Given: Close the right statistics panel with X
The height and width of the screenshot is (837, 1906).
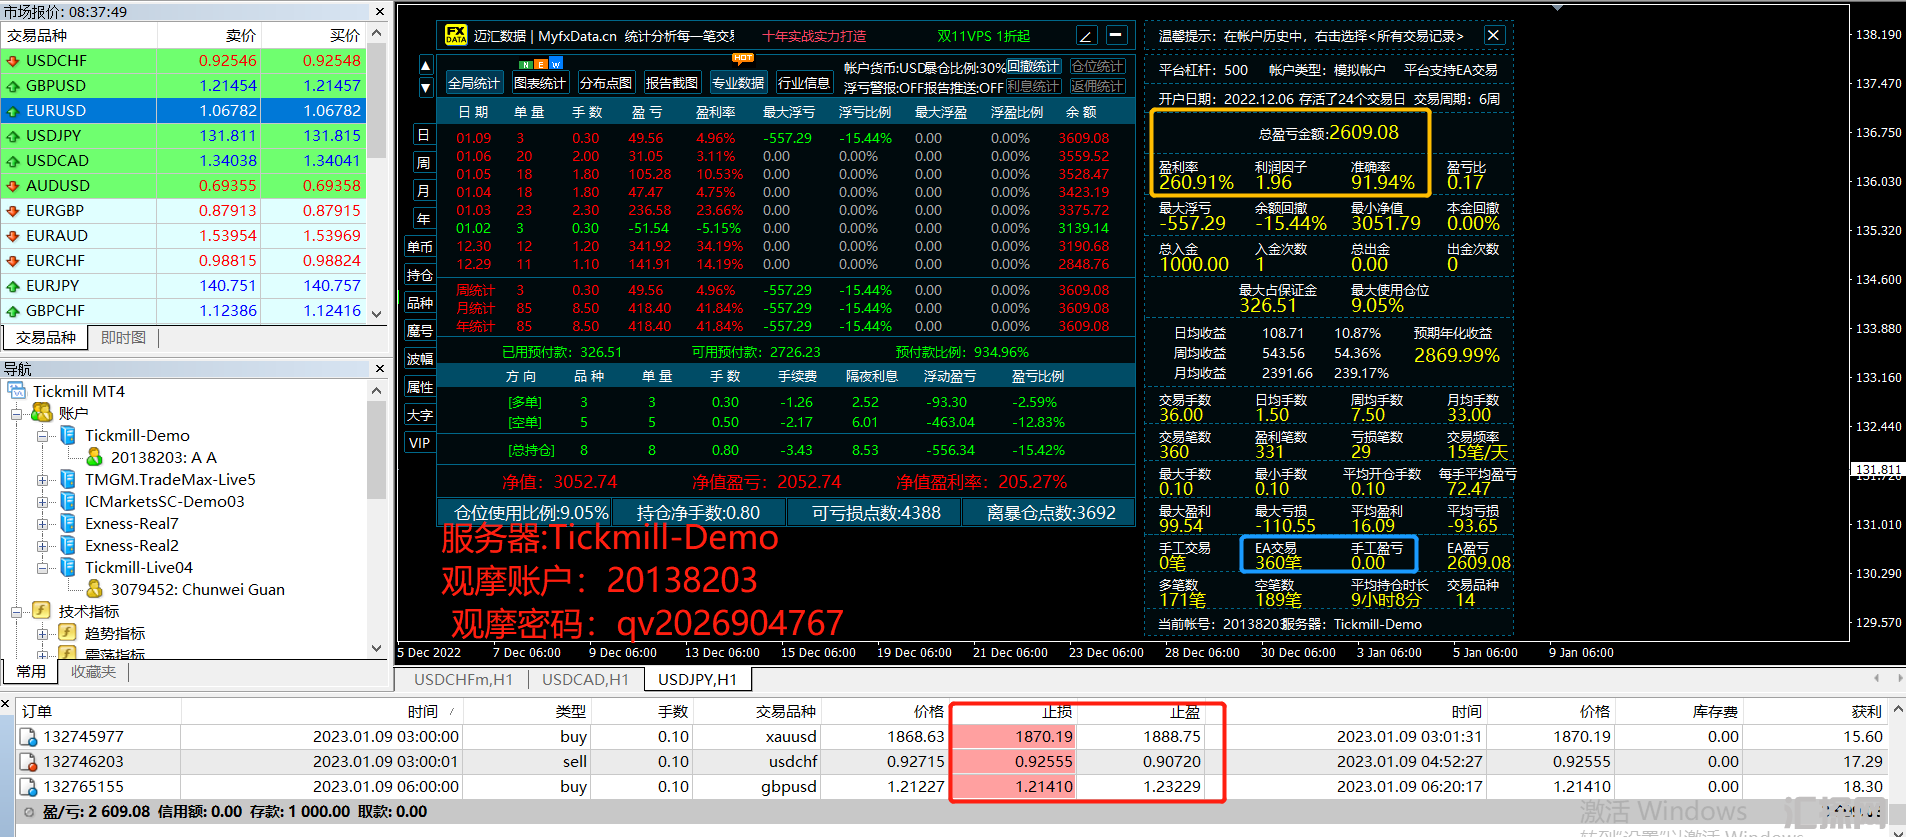Looking at the screenshot, I should click(1493, 35).
